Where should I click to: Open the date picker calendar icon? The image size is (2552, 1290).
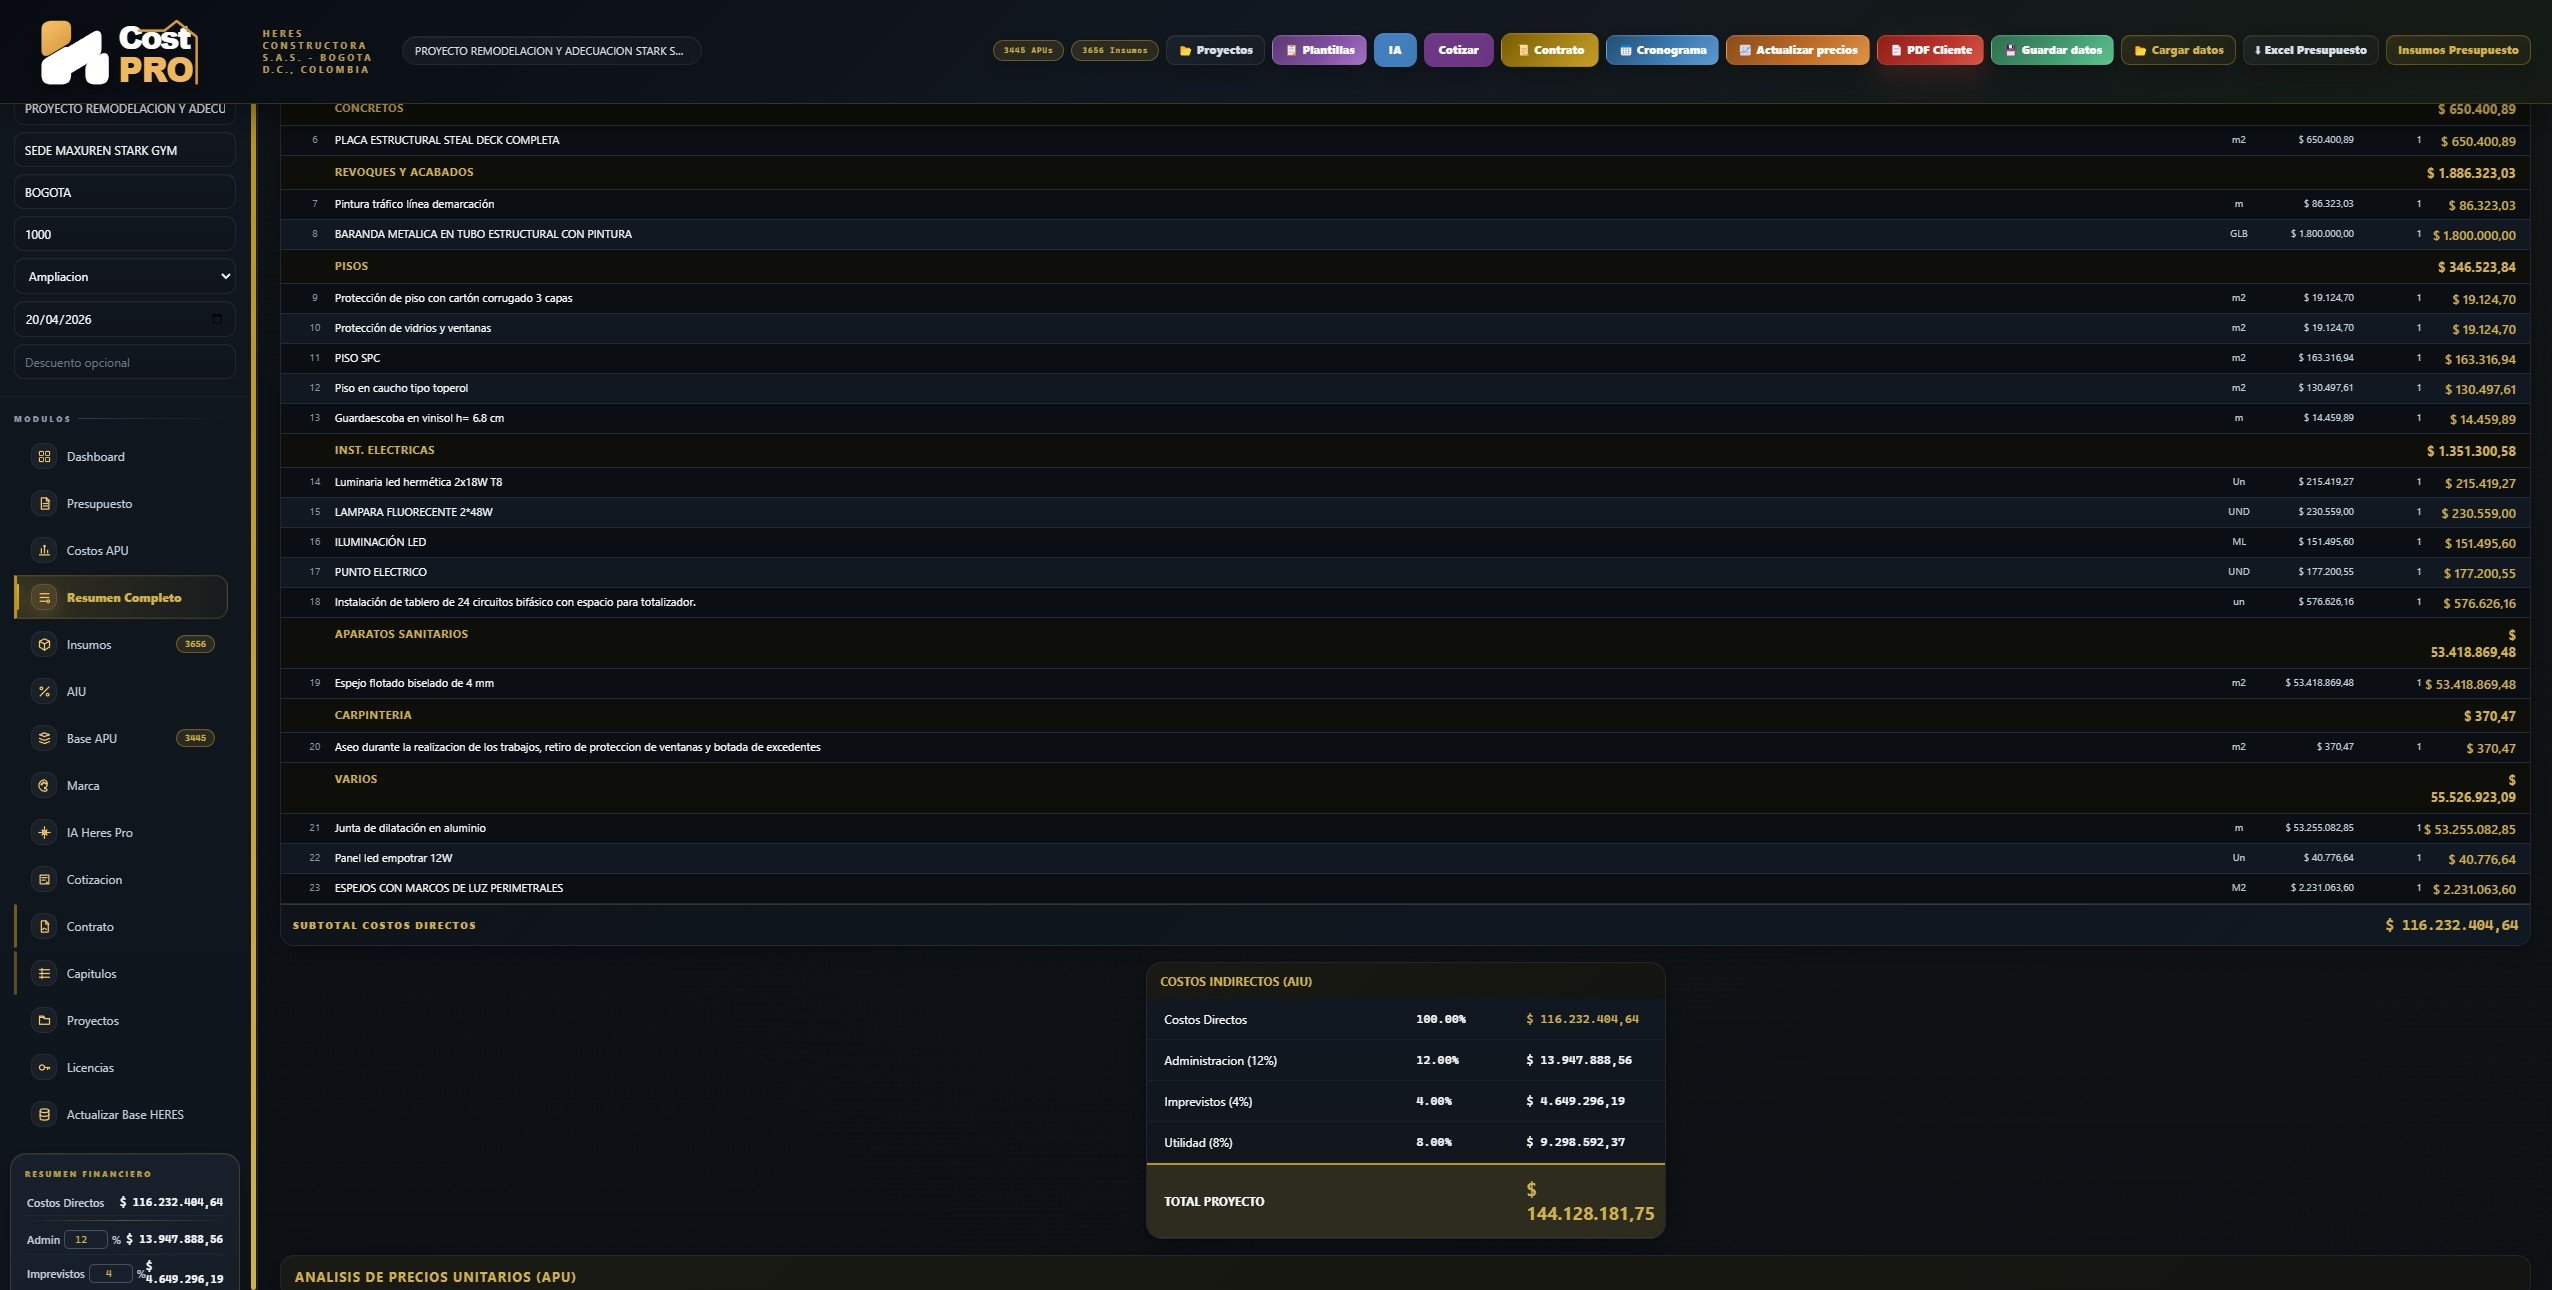[x=217, y=320]
